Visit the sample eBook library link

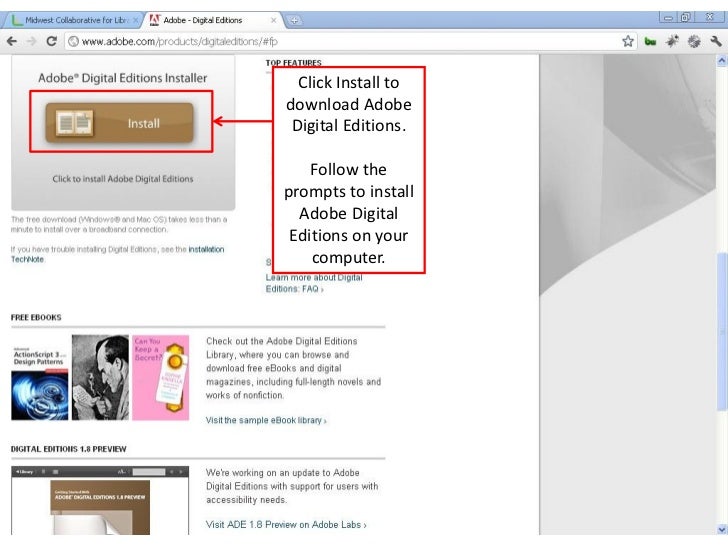[x=266, y=420]
